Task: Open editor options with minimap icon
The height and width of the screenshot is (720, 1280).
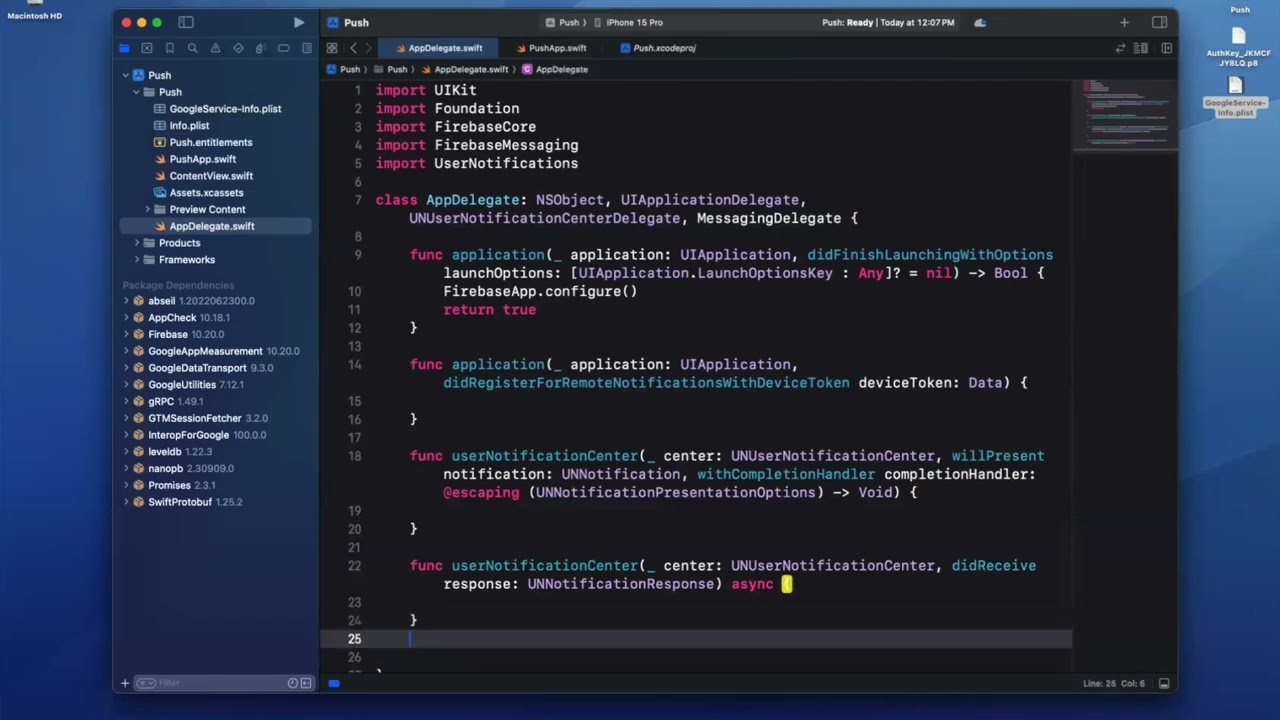Action: 1141,48
